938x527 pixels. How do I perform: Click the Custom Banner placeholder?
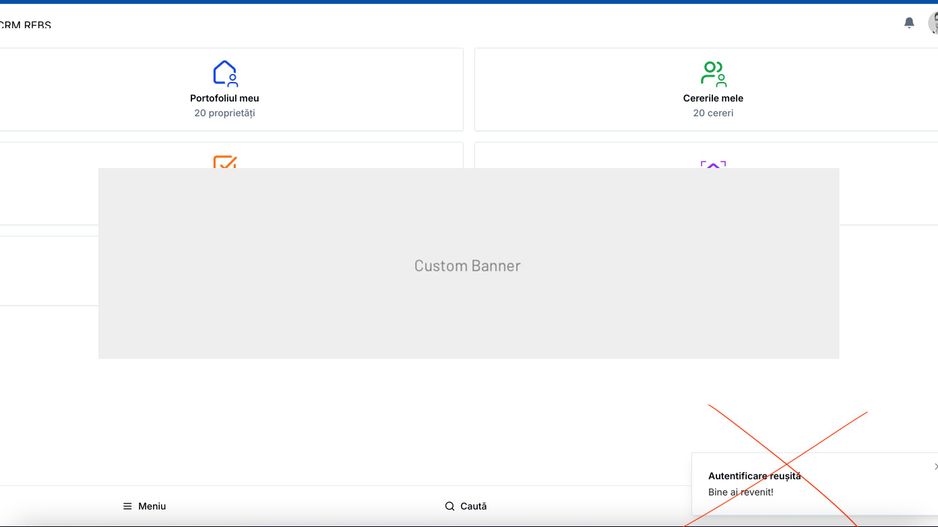click(x=468, y=264)
